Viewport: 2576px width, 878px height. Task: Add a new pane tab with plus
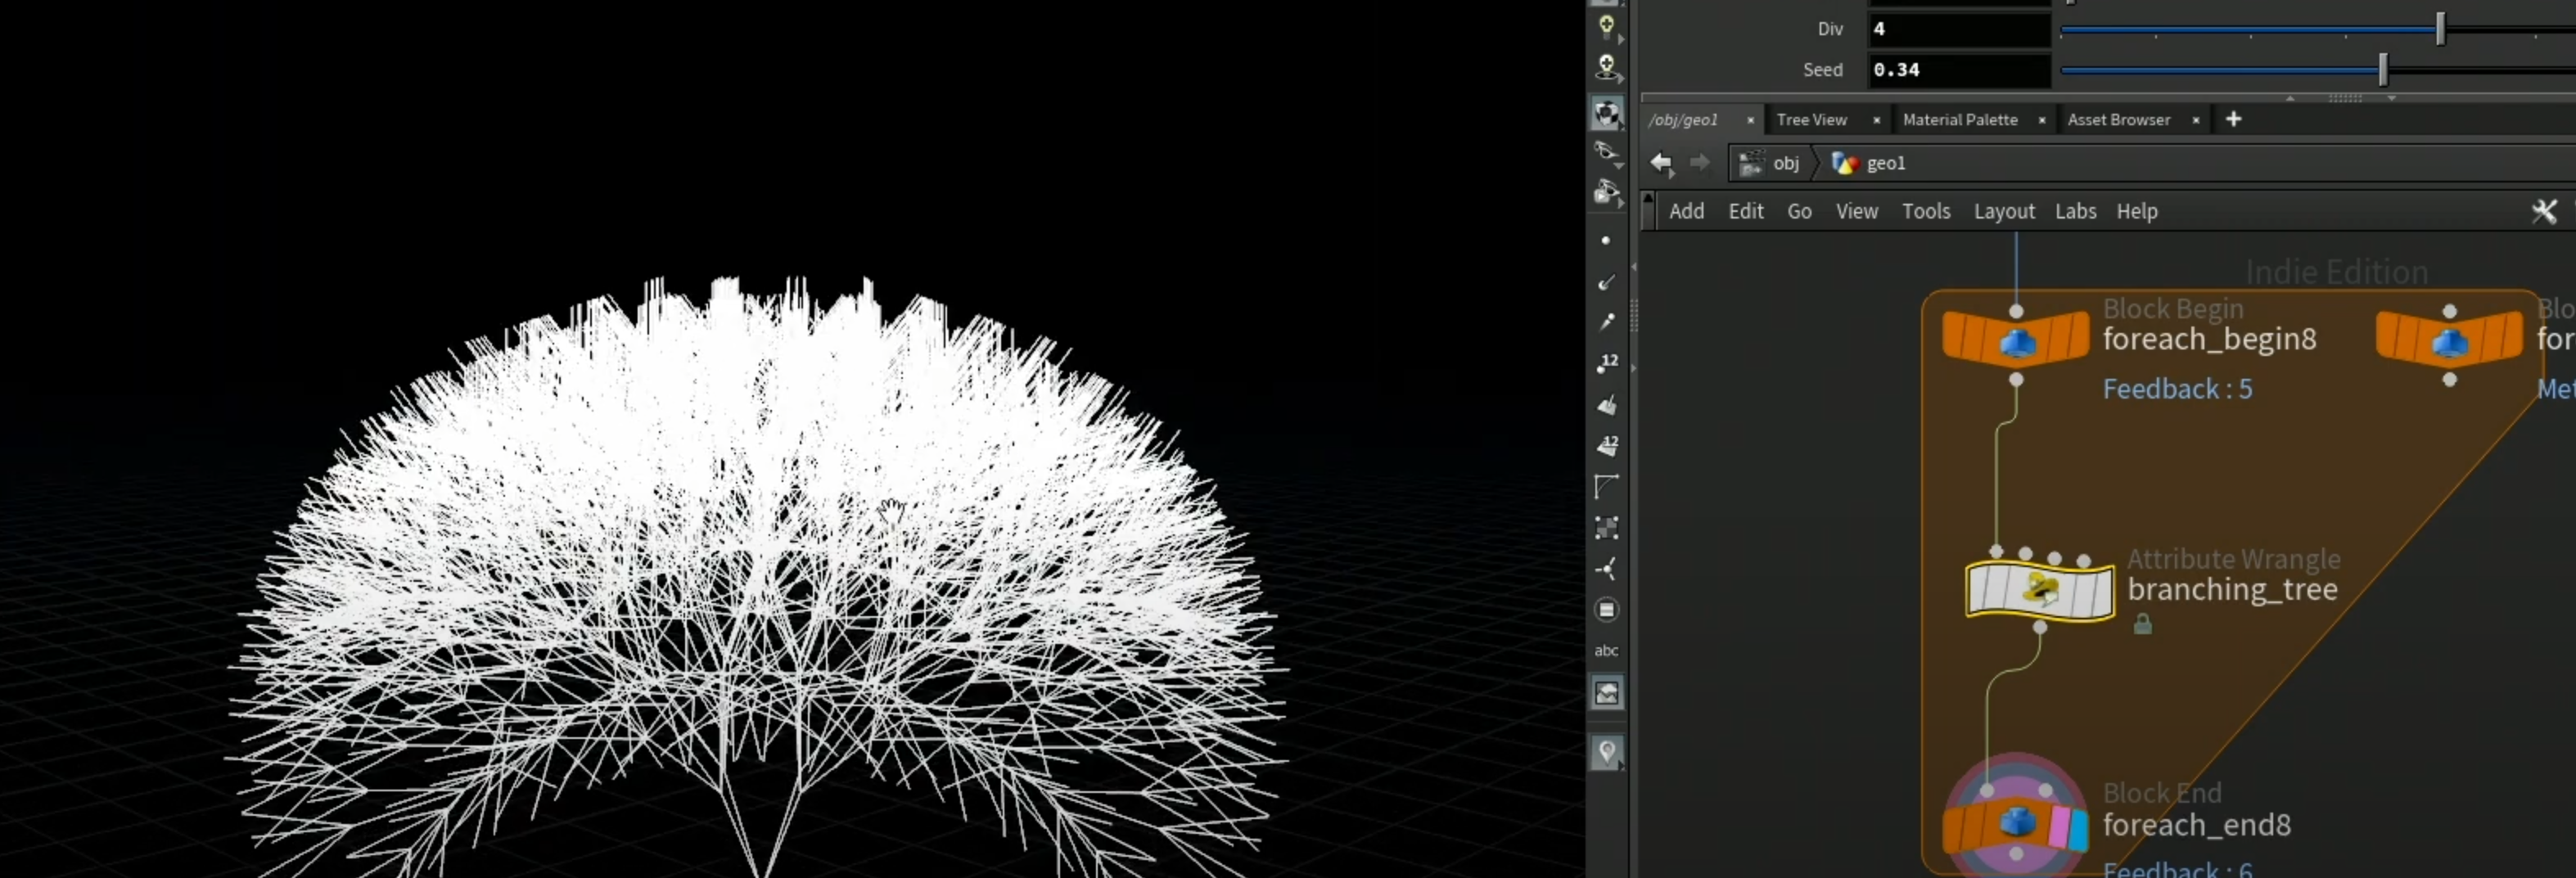(x=2233, y=119)
